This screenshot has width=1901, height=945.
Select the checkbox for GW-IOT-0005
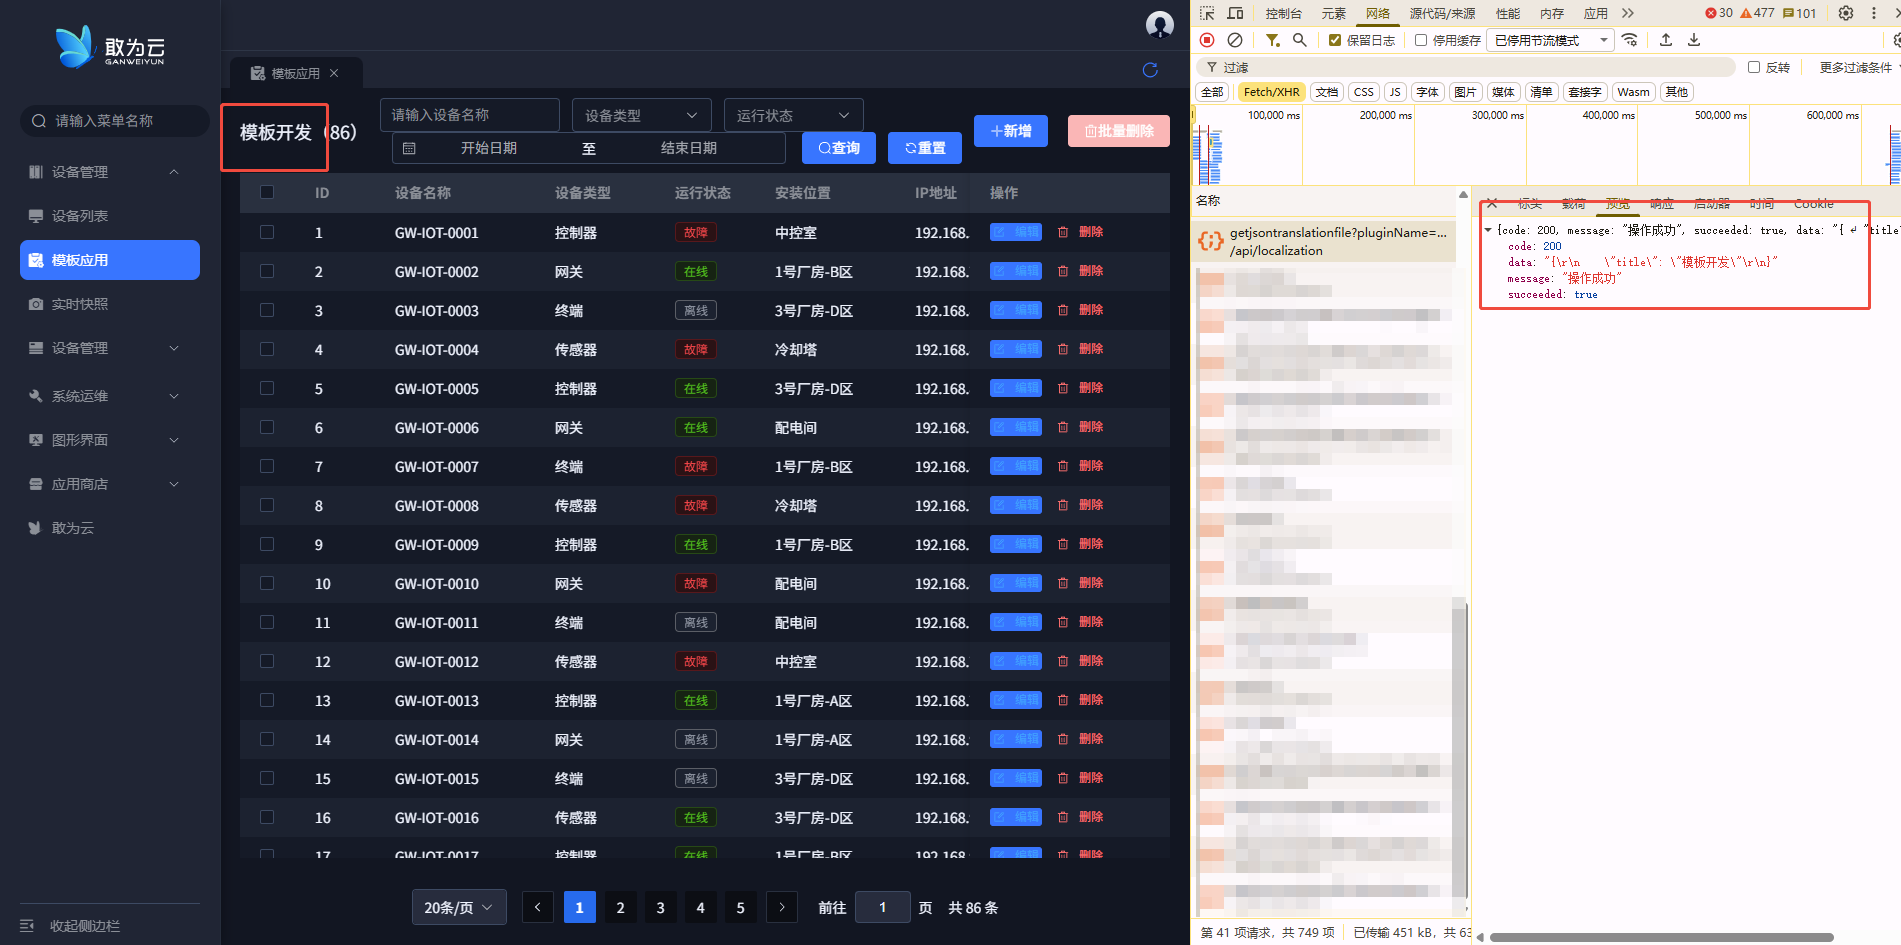click(x=267, y=388)
